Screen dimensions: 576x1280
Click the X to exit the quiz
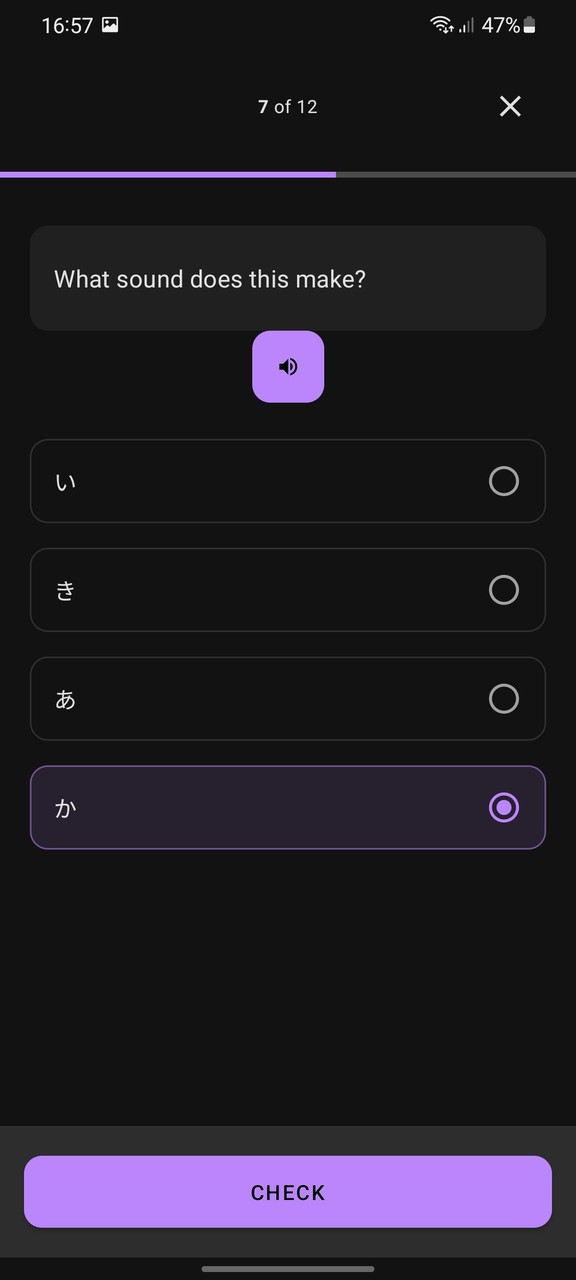tap(510, 106)
